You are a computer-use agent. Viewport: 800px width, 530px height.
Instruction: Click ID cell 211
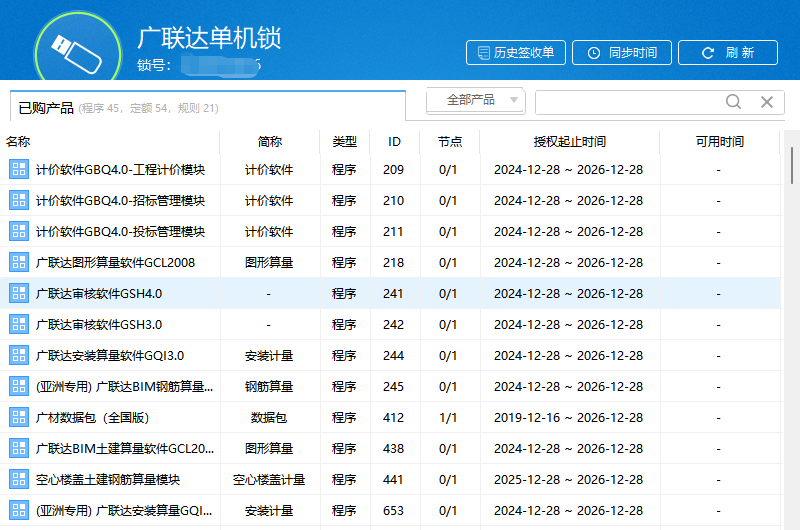393,232
